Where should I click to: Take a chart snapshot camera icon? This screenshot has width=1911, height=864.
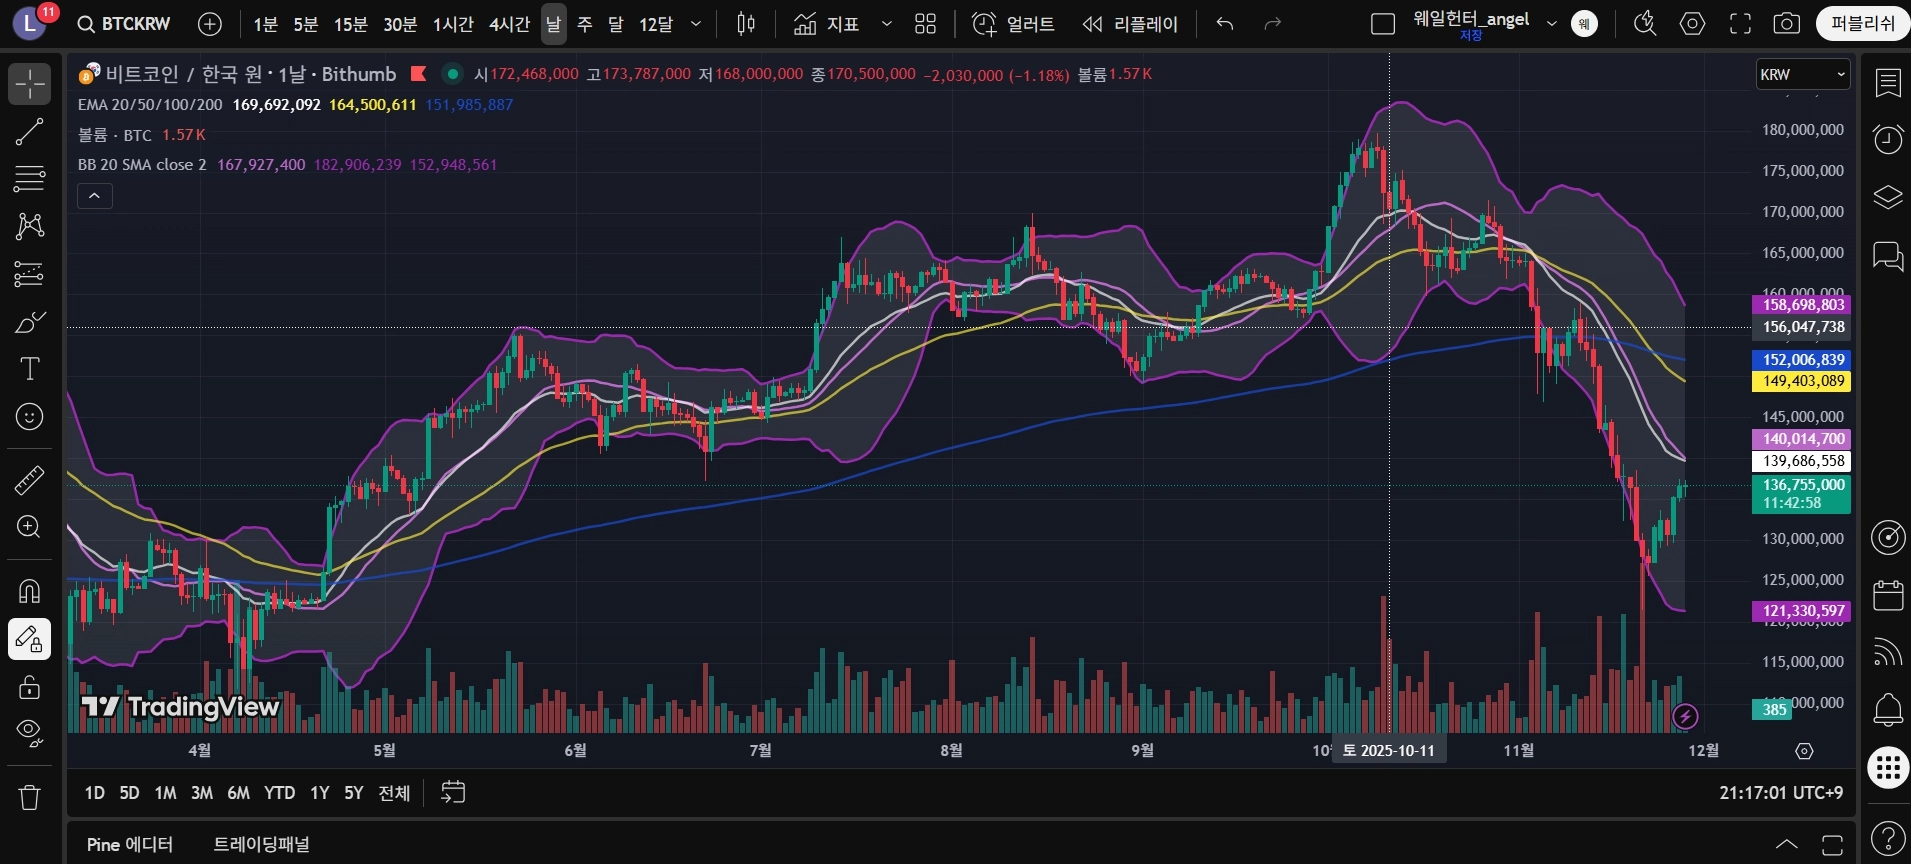click(1787, 24)
